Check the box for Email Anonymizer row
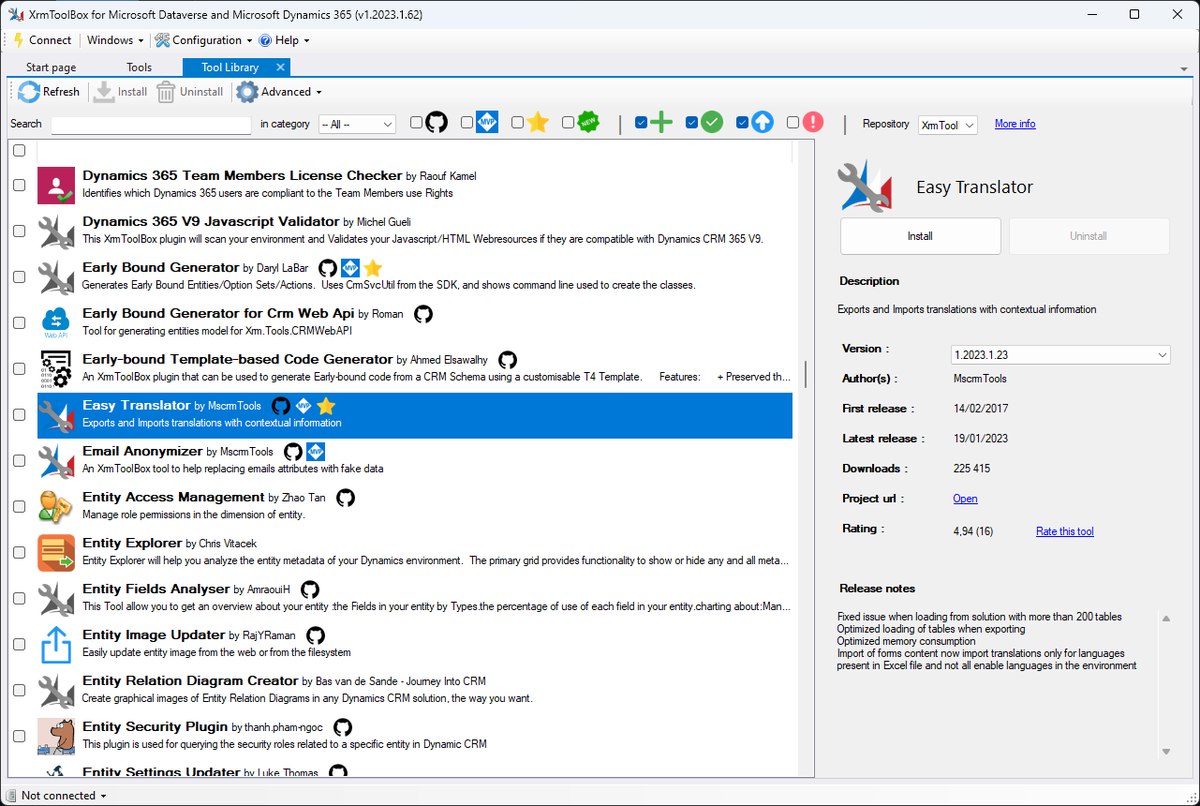The height and width of the screenshot is (806, 1200). point(19,461)
